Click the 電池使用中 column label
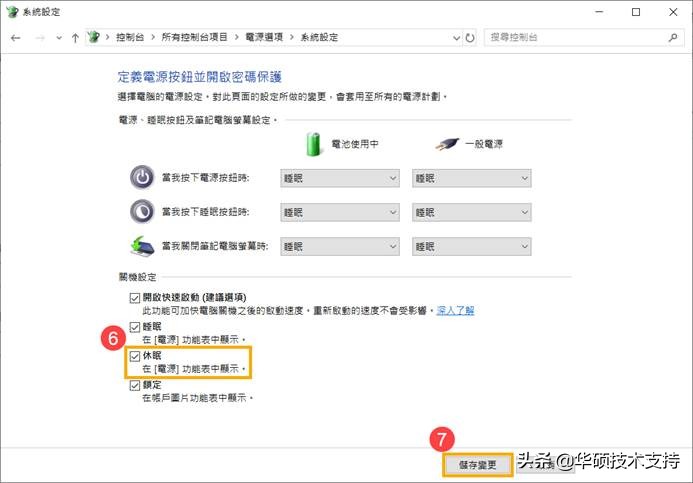The width and height of the screenshot is (693, 483). pyautogui.click(x=355, y=144)
